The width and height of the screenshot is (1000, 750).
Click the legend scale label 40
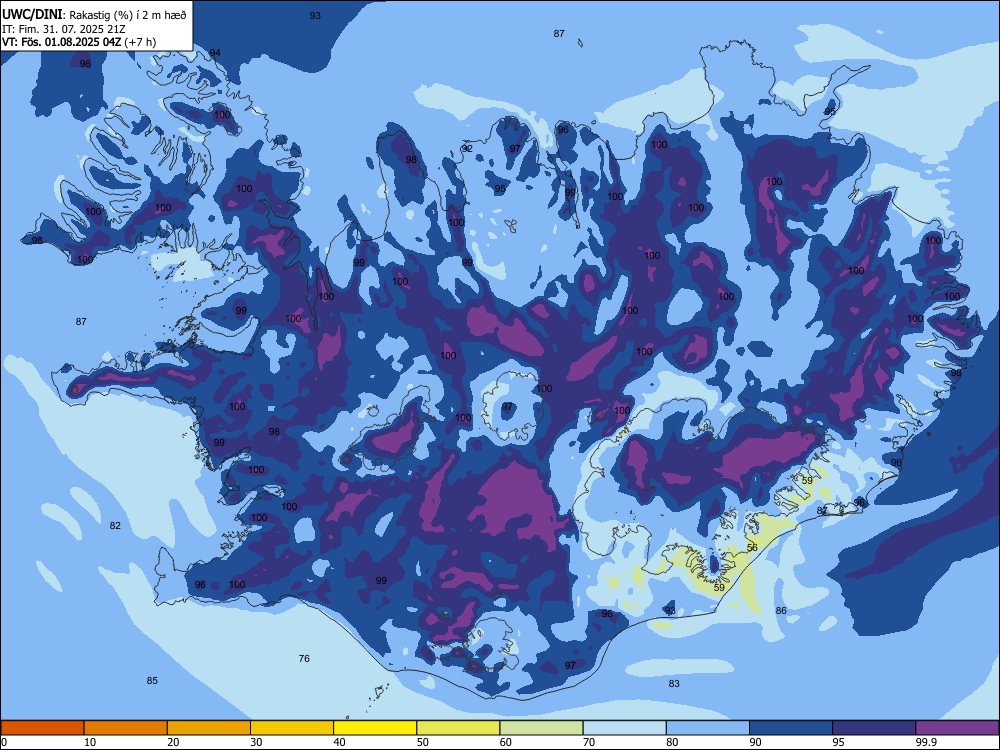339,742
